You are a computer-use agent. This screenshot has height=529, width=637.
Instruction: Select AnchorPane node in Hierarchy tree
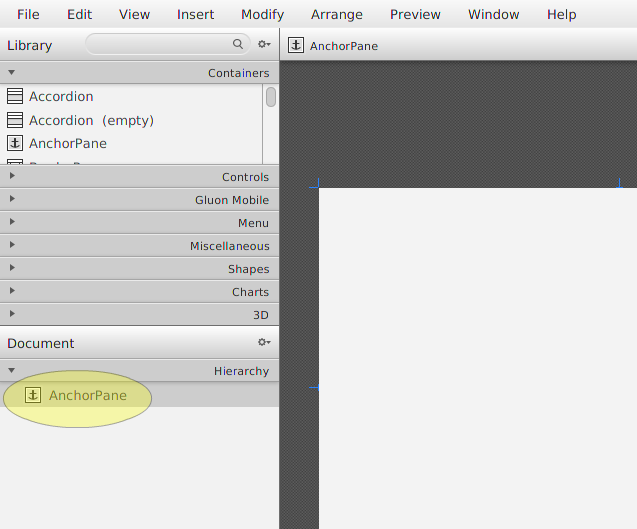(88, 395)
